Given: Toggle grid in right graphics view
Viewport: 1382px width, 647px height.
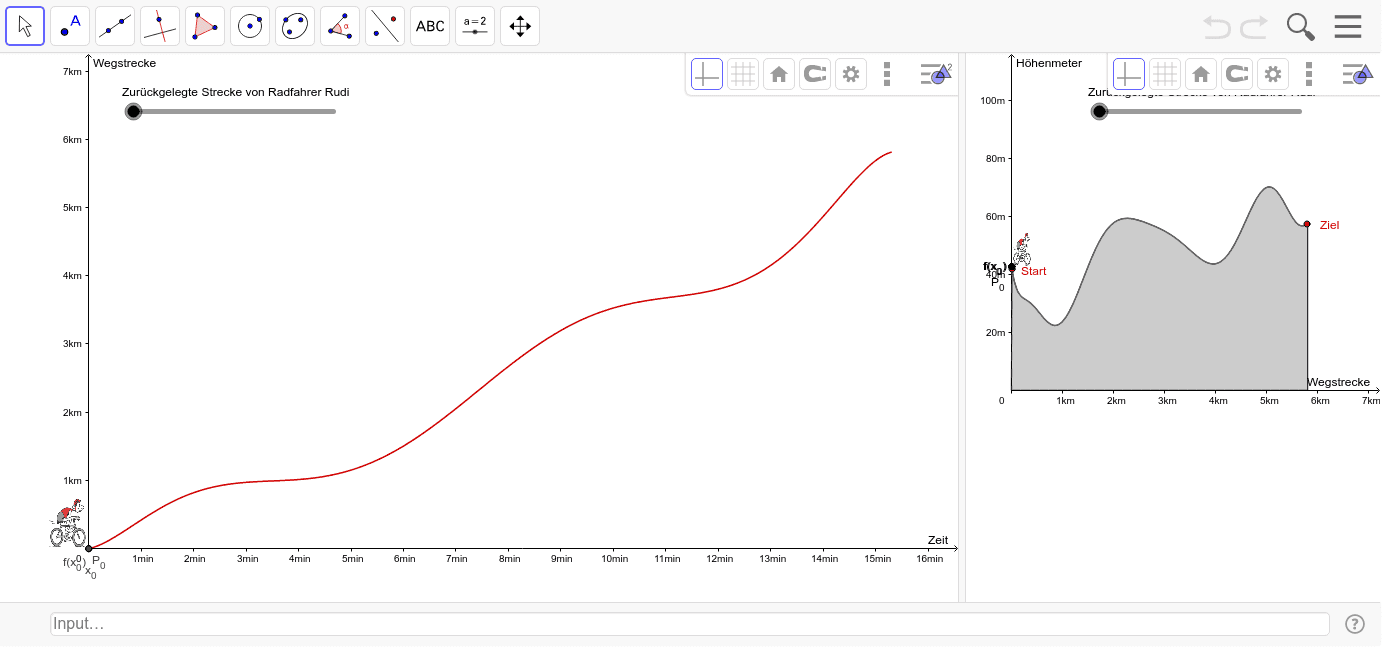Looking at the screenshot, I should pyautogui.click(x=1165, y=73).
